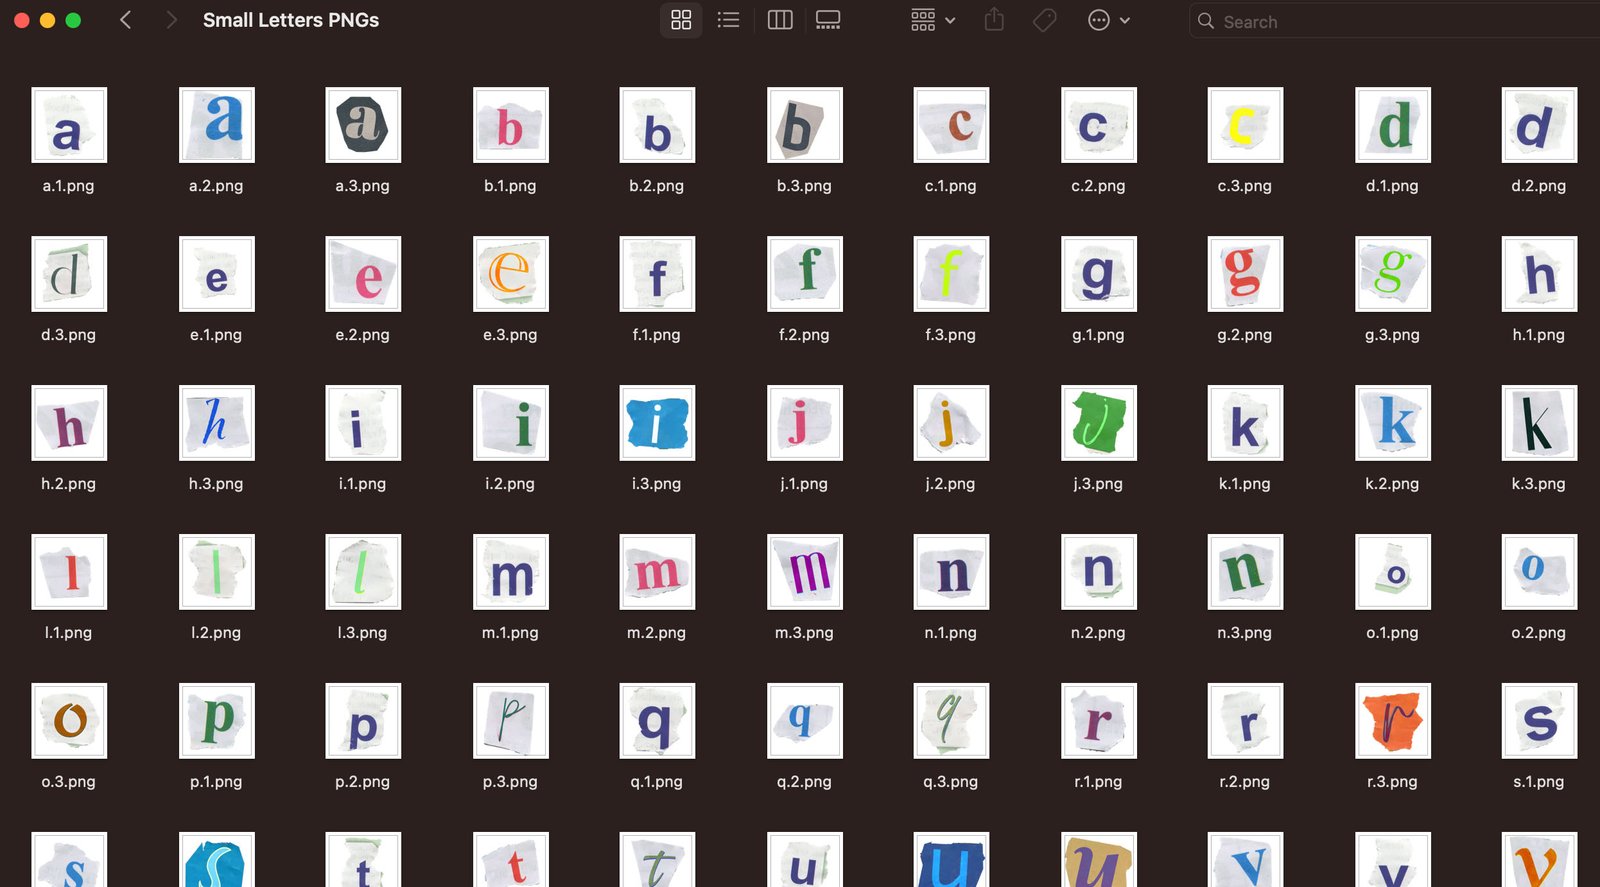The width and height of the screenshot is (1600, 887).
Task: Select c.3.png yellow letter icon
Action: click(x=1245, y=125)
